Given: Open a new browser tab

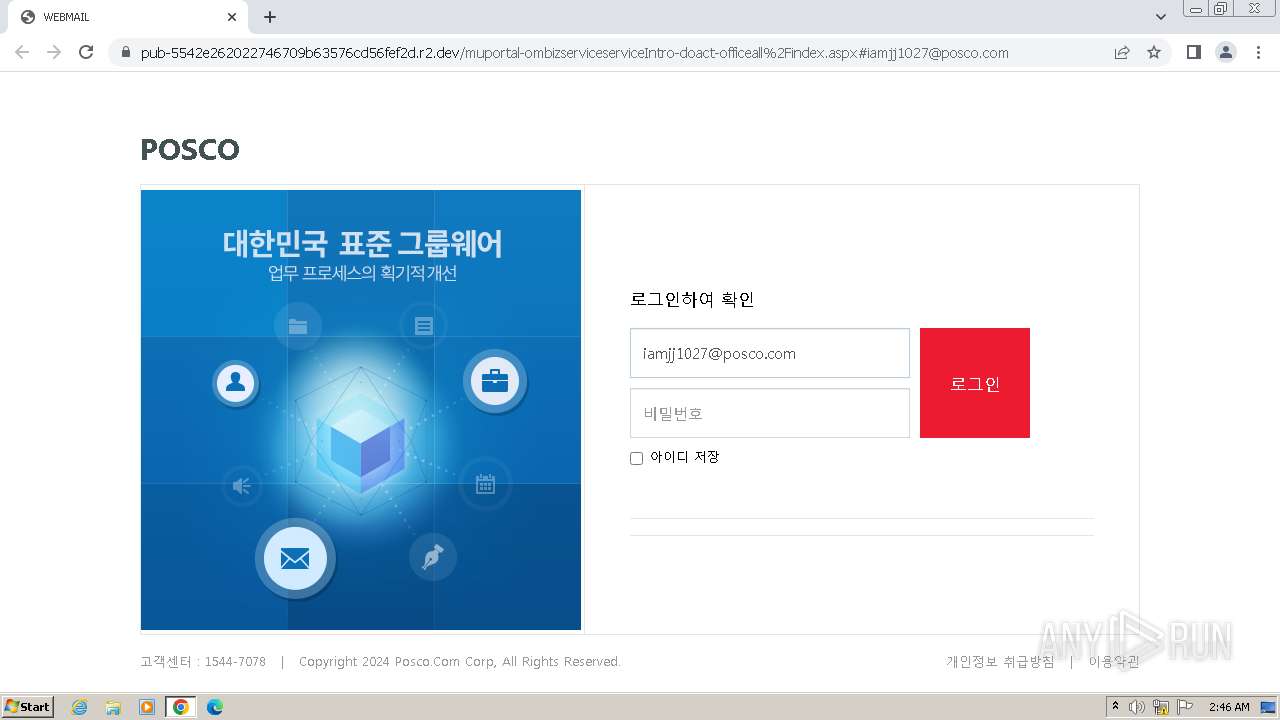Looking at the screenshot, I should pyautogui.click(x=270, y=17).
